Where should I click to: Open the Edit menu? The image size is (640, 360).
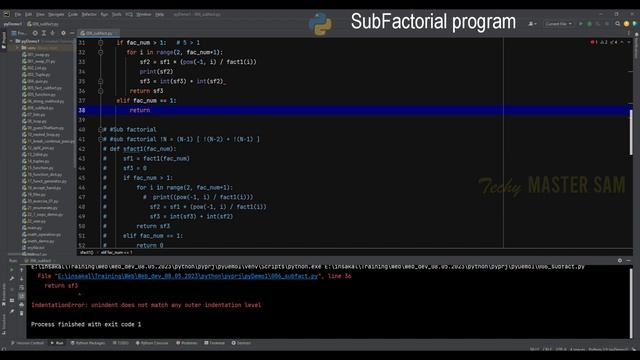coord(28,14)
